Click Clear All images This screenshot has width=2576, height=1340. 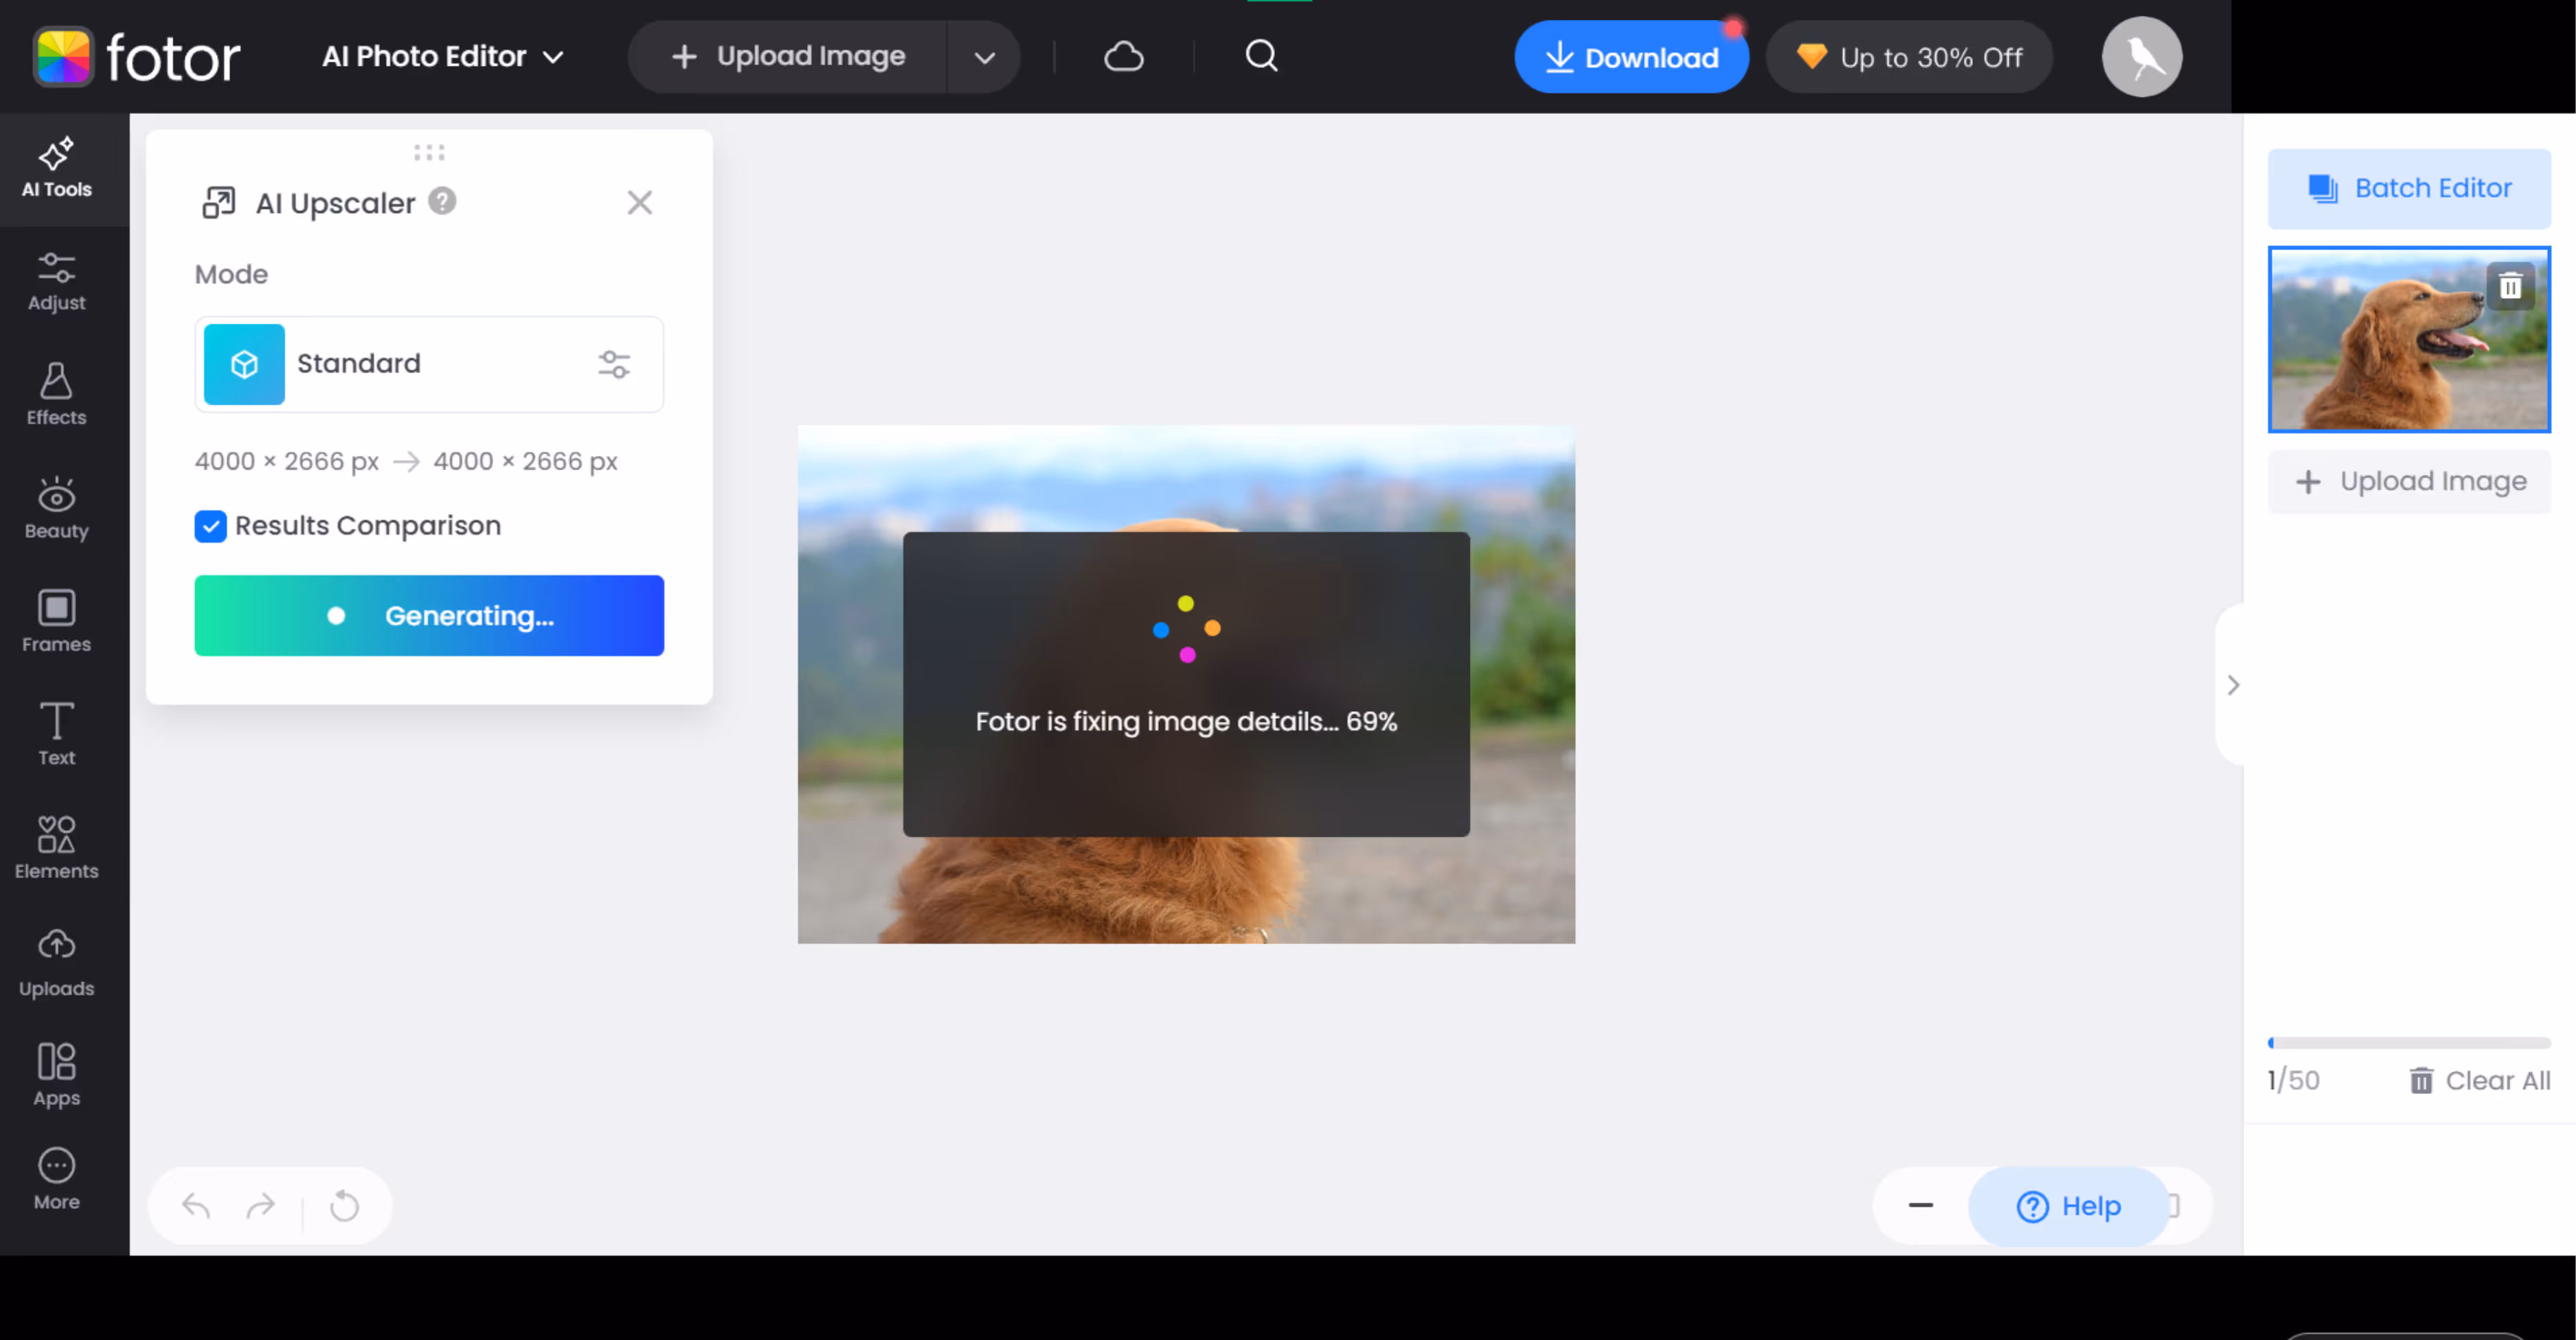pos(2480,1080)
